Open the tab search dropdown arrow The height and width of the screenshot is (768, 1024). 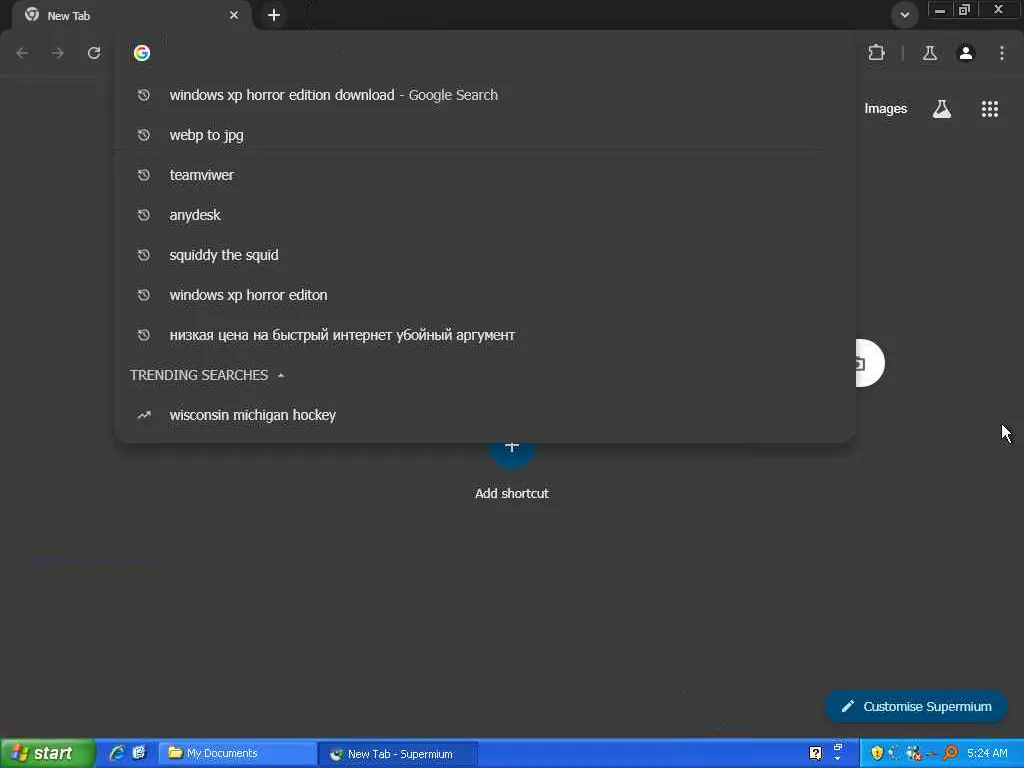(904, 14)
